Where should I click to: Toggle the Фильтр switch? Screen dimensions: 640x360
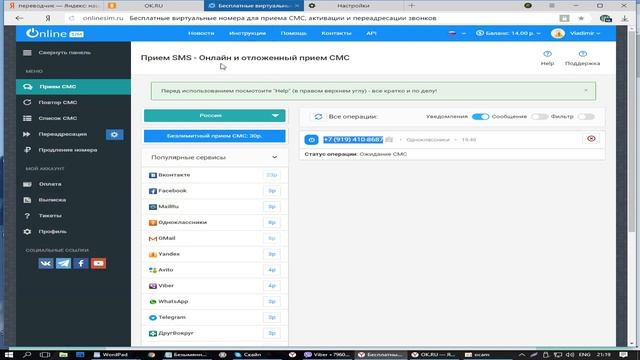586,117
